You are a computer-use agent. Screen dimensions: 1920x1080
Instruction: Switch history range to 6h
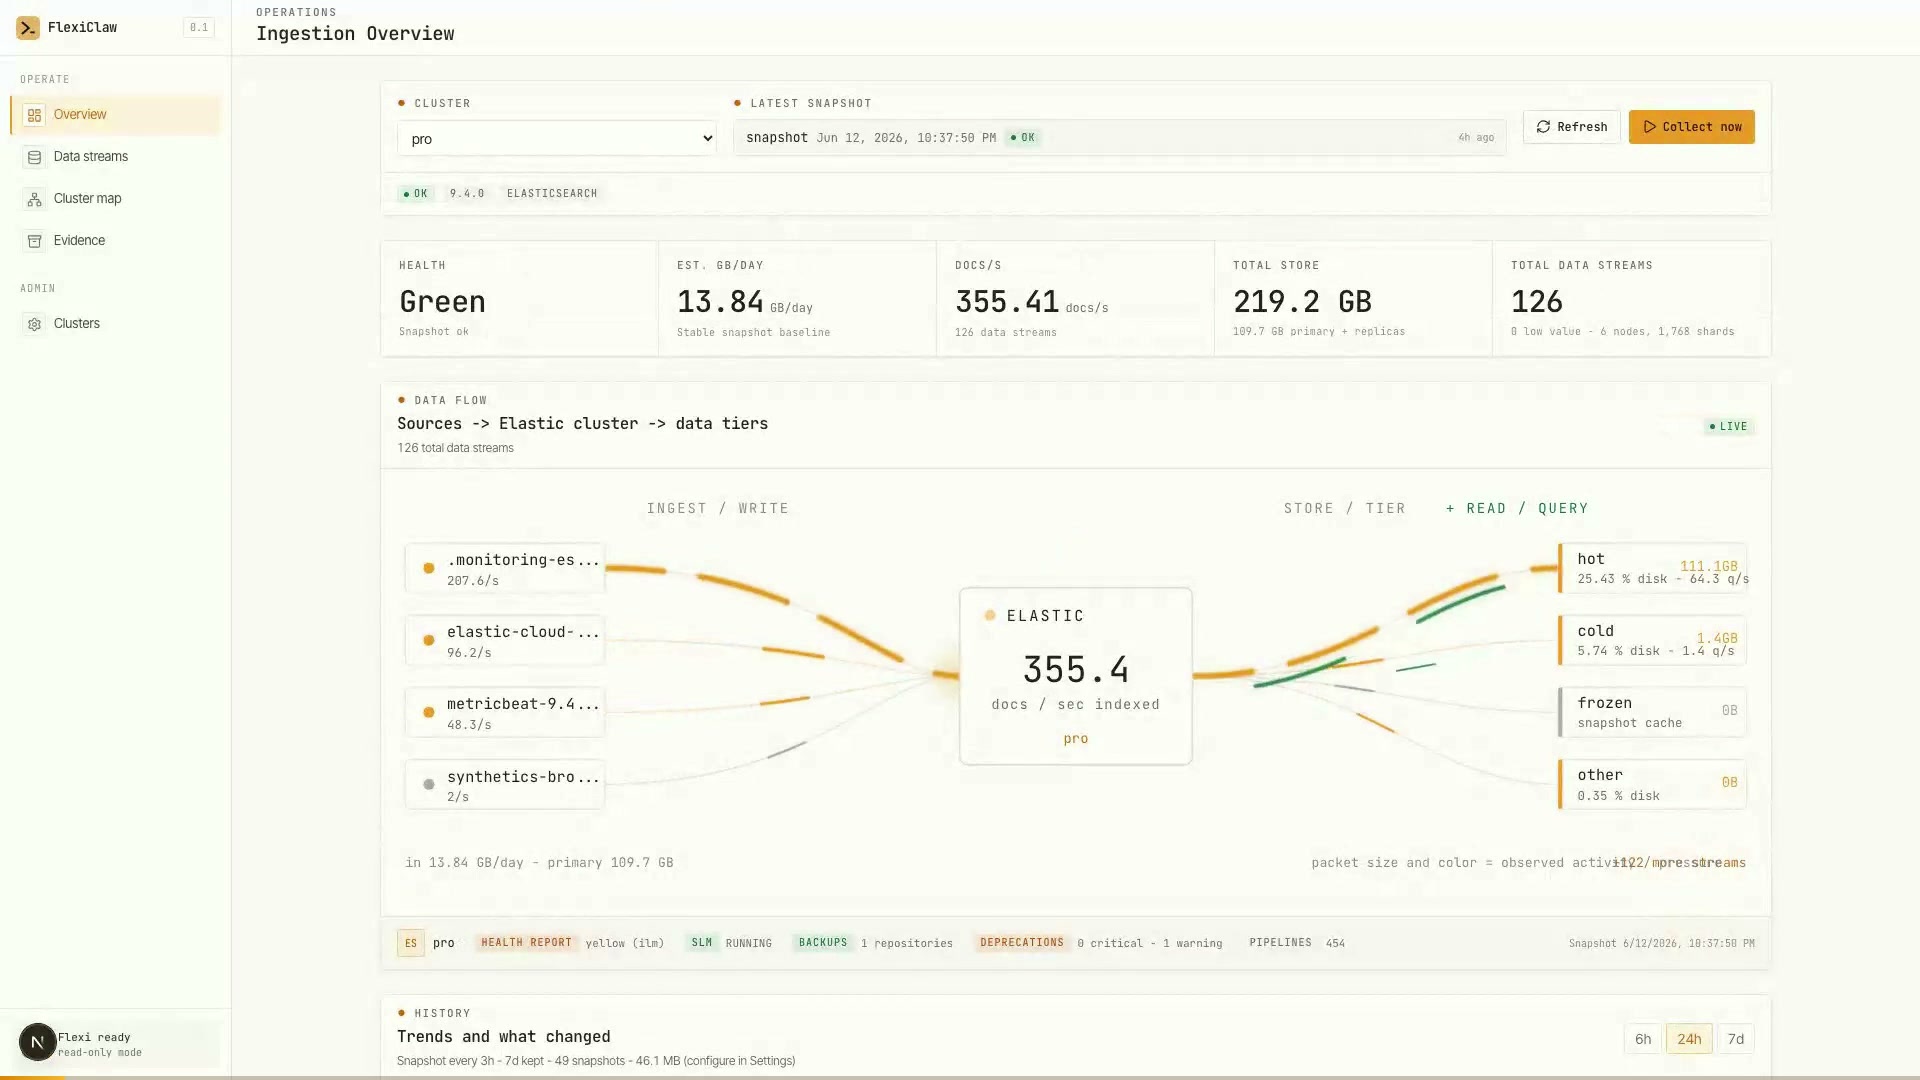(x=1643, y=1039)
